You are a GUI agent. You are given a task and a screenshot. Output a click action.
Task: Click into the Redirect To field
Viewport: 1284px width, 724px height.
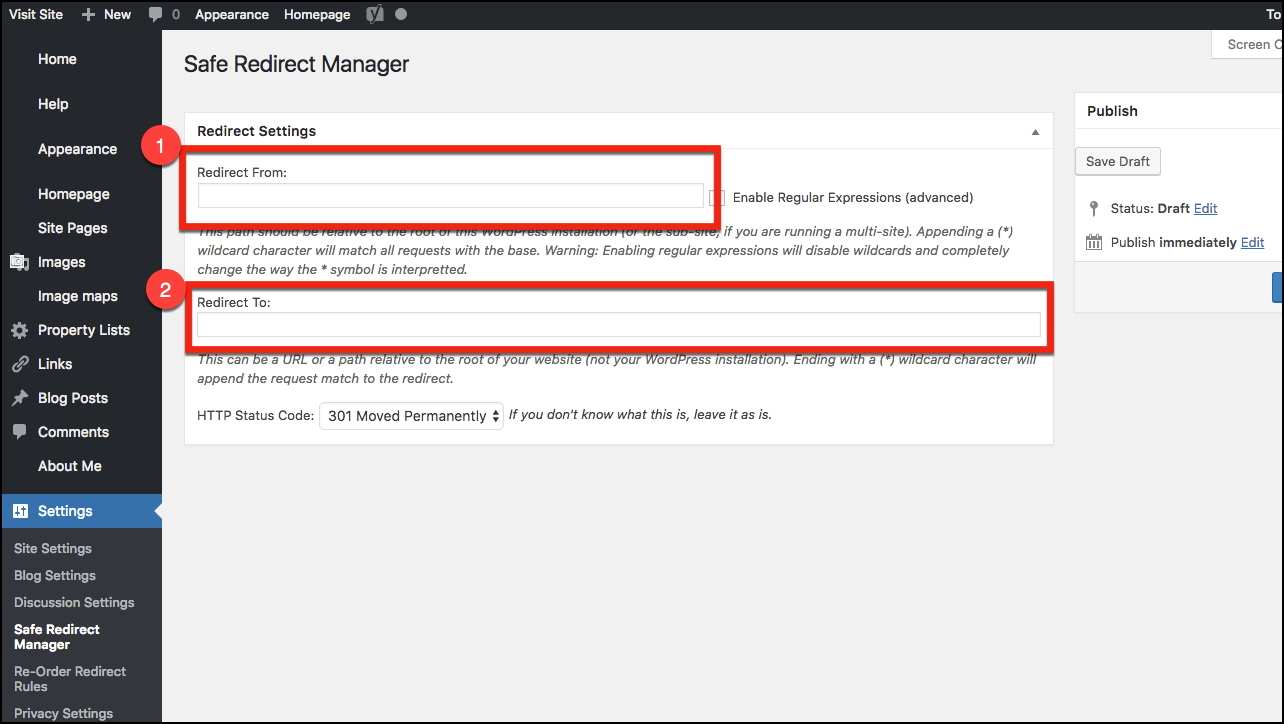pos(618,324)
